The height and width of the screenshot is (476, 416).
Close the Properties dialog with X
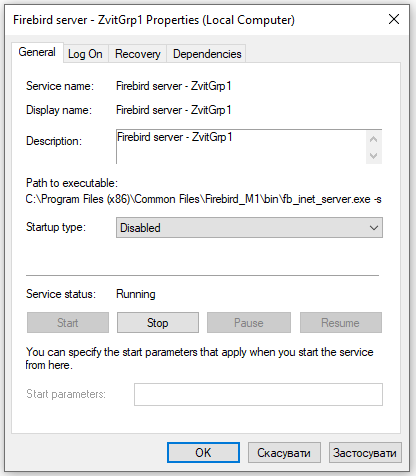[394, 19]
